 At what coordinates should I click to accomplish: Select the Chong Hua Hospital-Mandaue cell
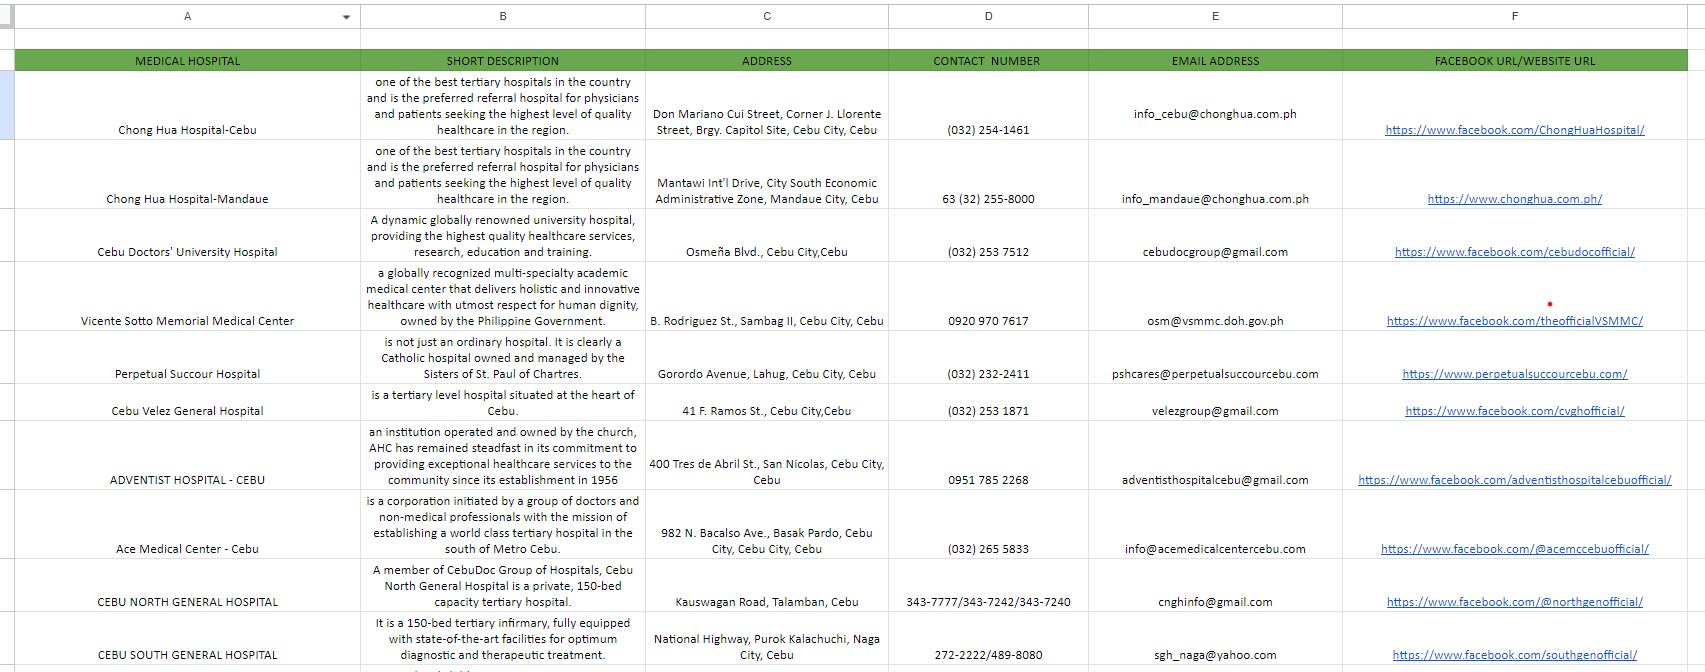click(188, 175)
